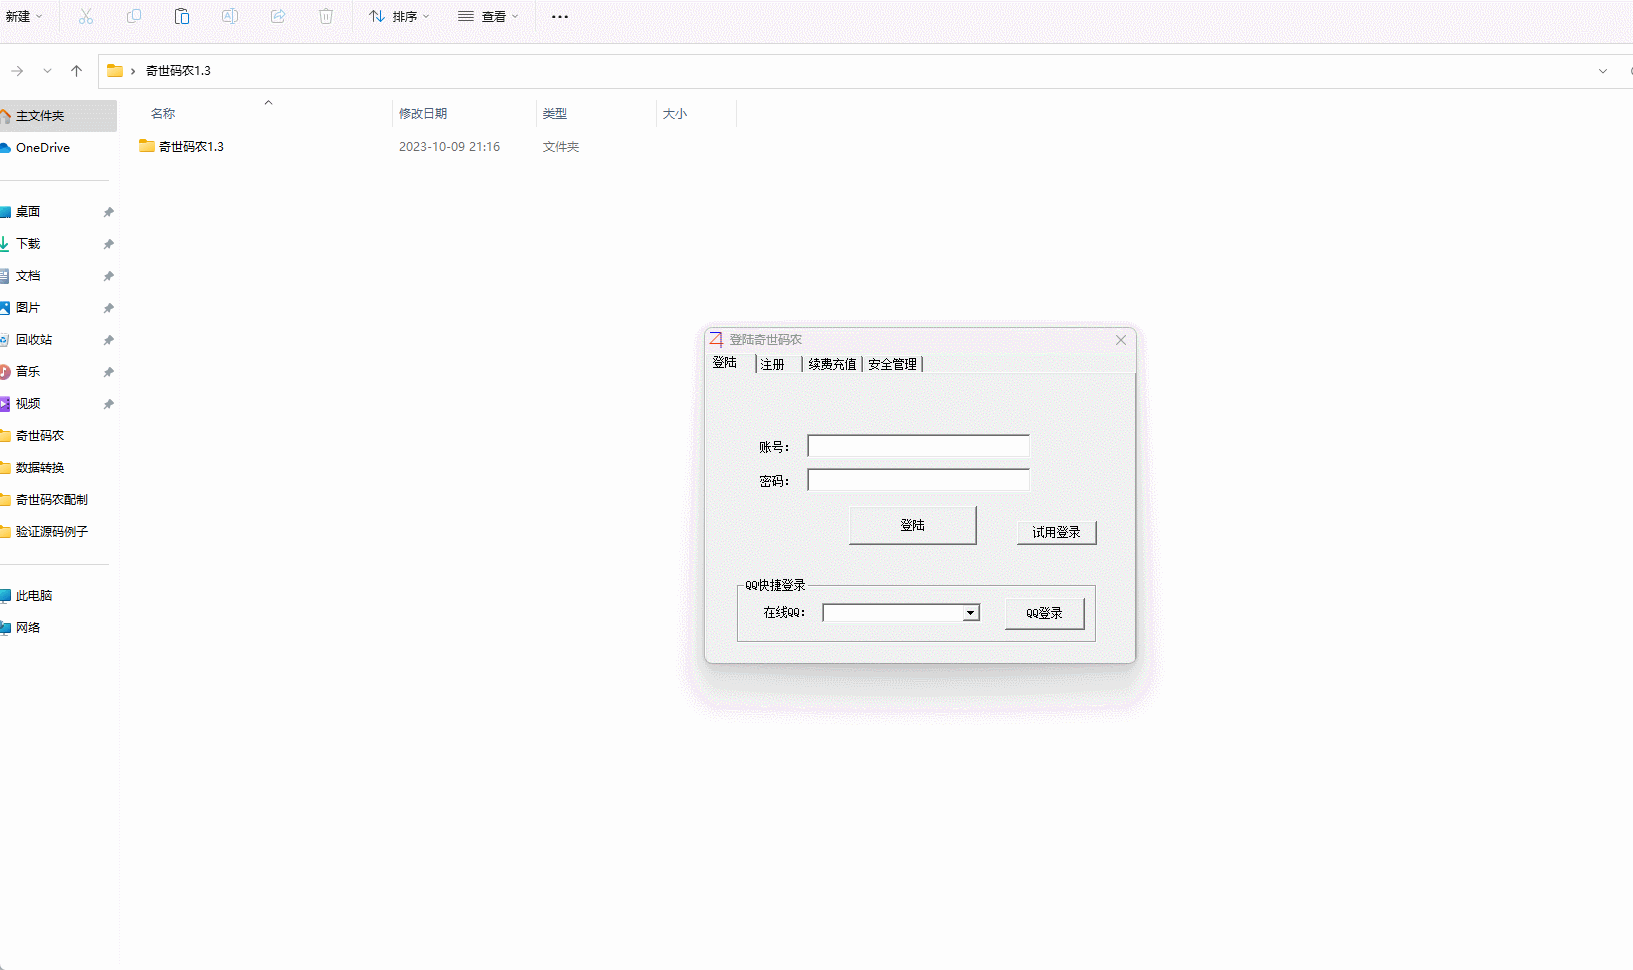
Task: Sort by the 名称 column header
Action: click(163, 114)
